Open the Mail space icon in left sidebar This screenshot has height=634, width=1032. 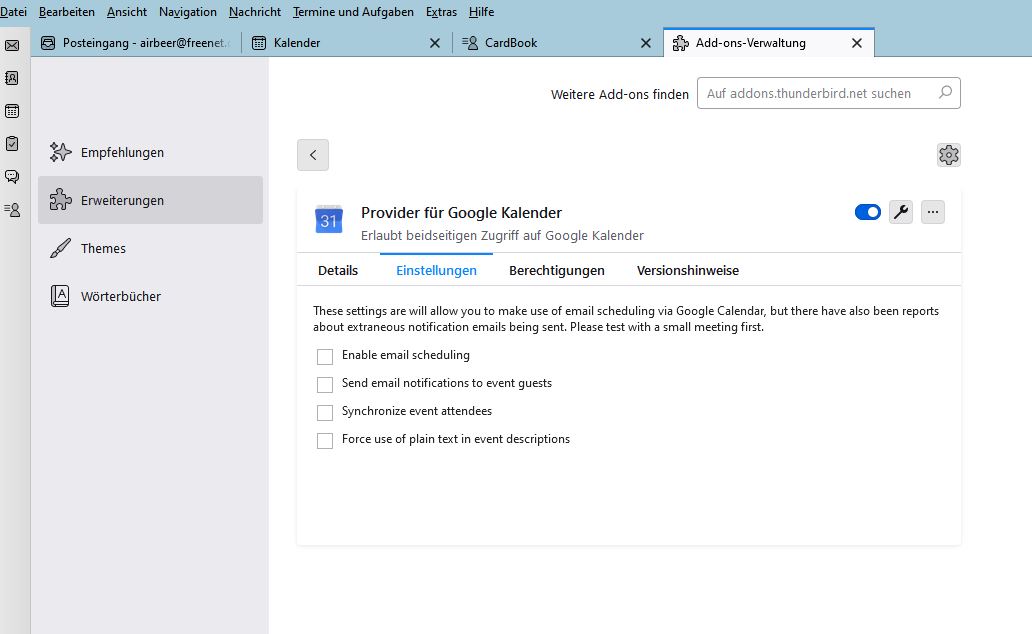click(x=12, y=45)
